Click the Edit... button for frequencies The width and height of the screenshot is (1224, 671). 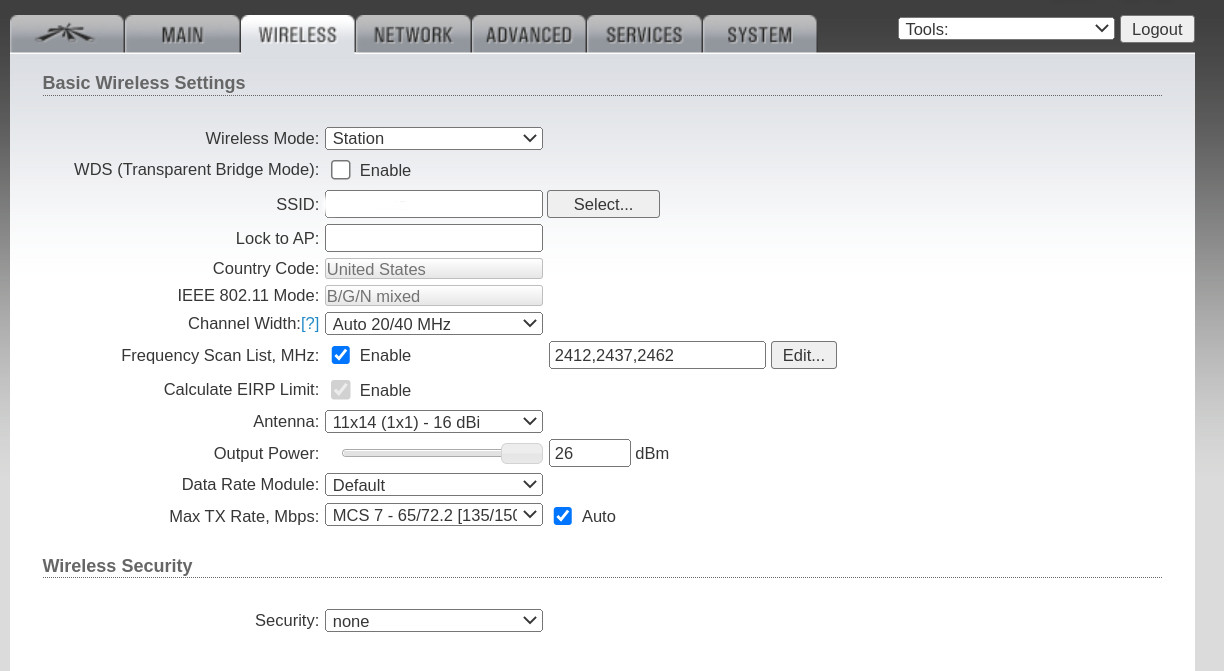coord(804,355)
